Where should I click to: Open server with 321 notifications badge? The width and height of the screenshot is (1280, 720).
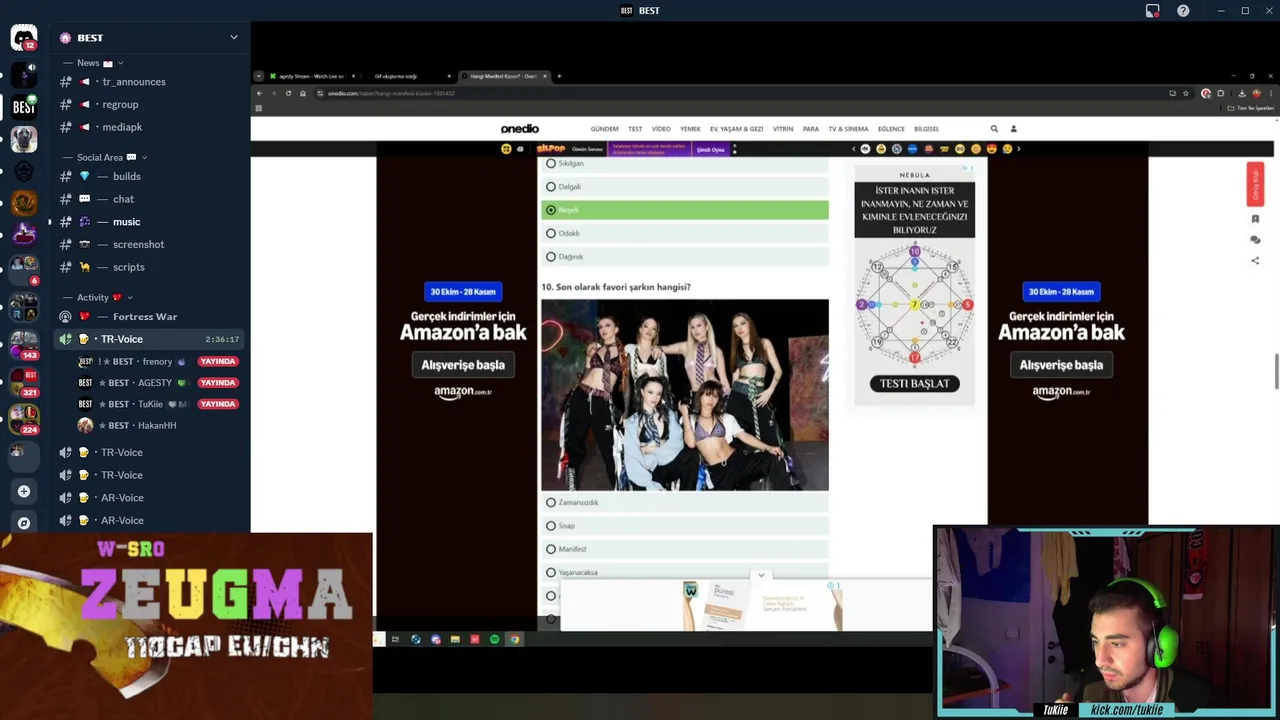tap(24, 382)
